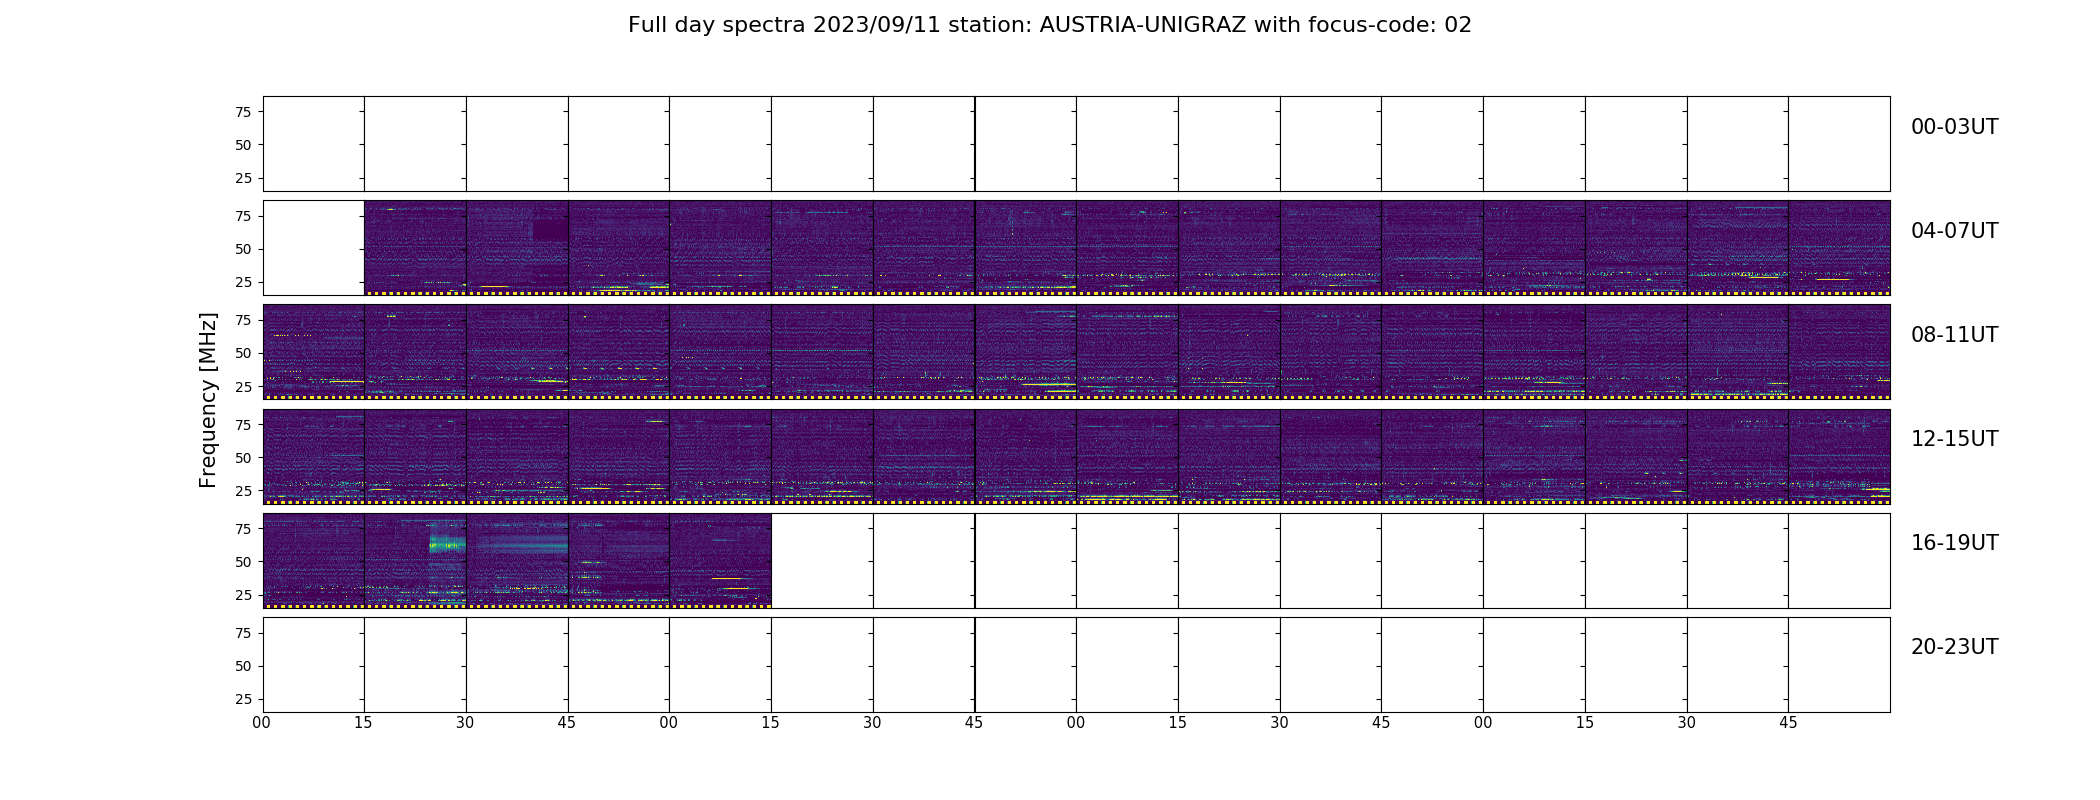This screenshot has height=800, width=2100.
Task: Click the '50' tick beside the 08-11UT row
Action: (243, 353)
